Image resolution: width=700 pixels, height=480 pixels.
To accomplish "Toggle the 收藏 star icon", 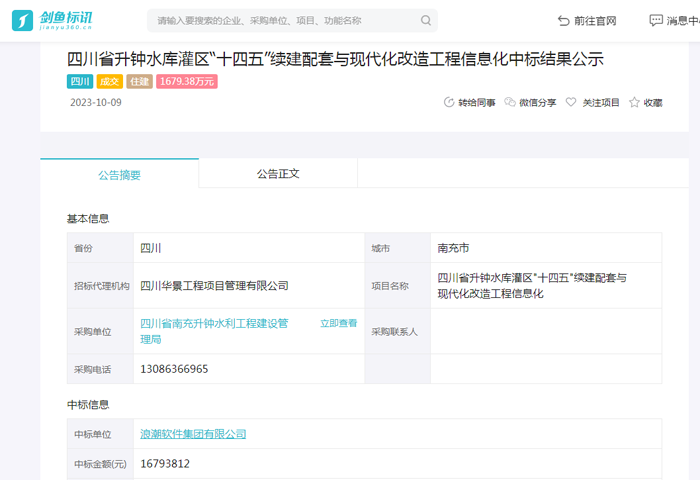I will tap(634, 103).
